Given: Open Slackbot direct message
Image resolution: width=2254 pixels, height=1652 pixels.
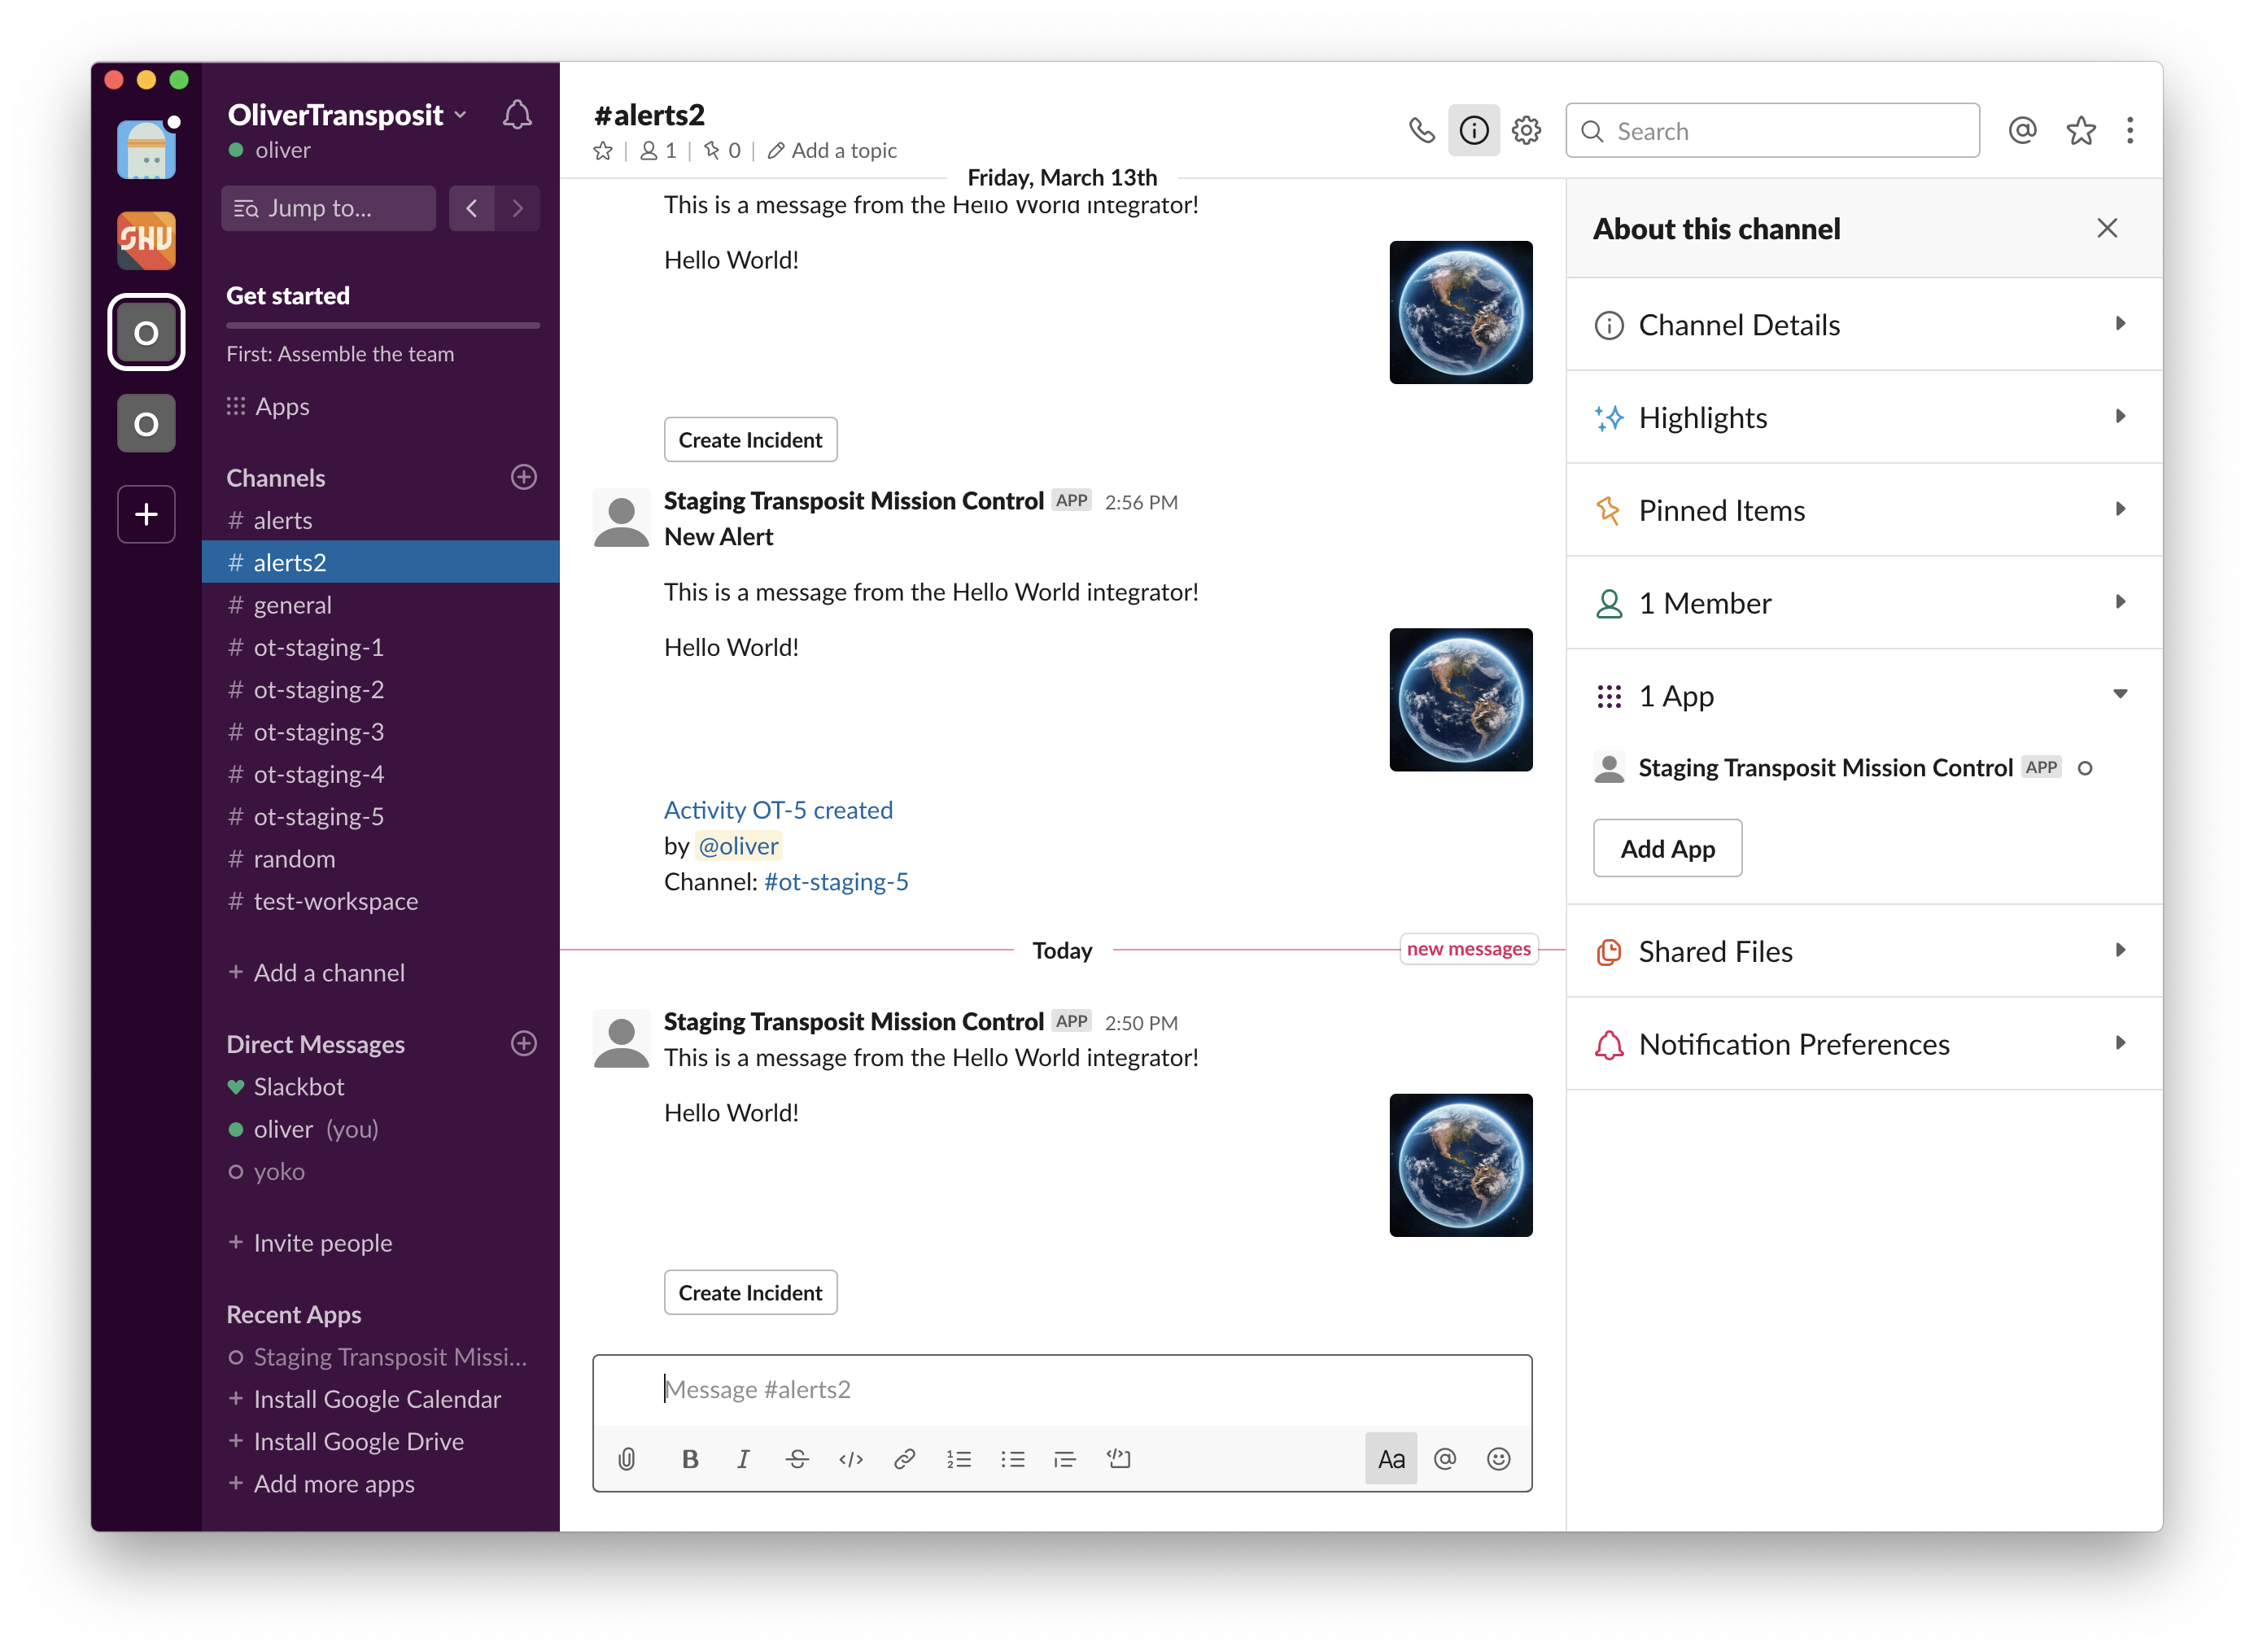Looking at the screenshot, I should (298, 1087).
